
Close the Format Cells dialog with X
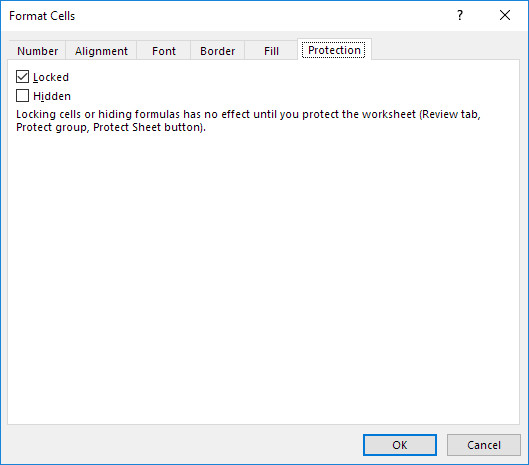click(x=505, y=15)
